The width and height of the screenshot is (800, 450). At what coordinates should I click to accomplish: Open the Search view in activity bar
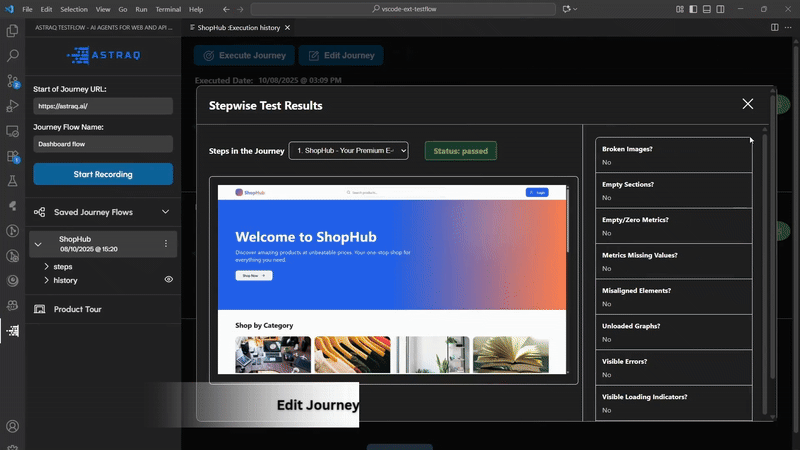click(x=12, y=55)
